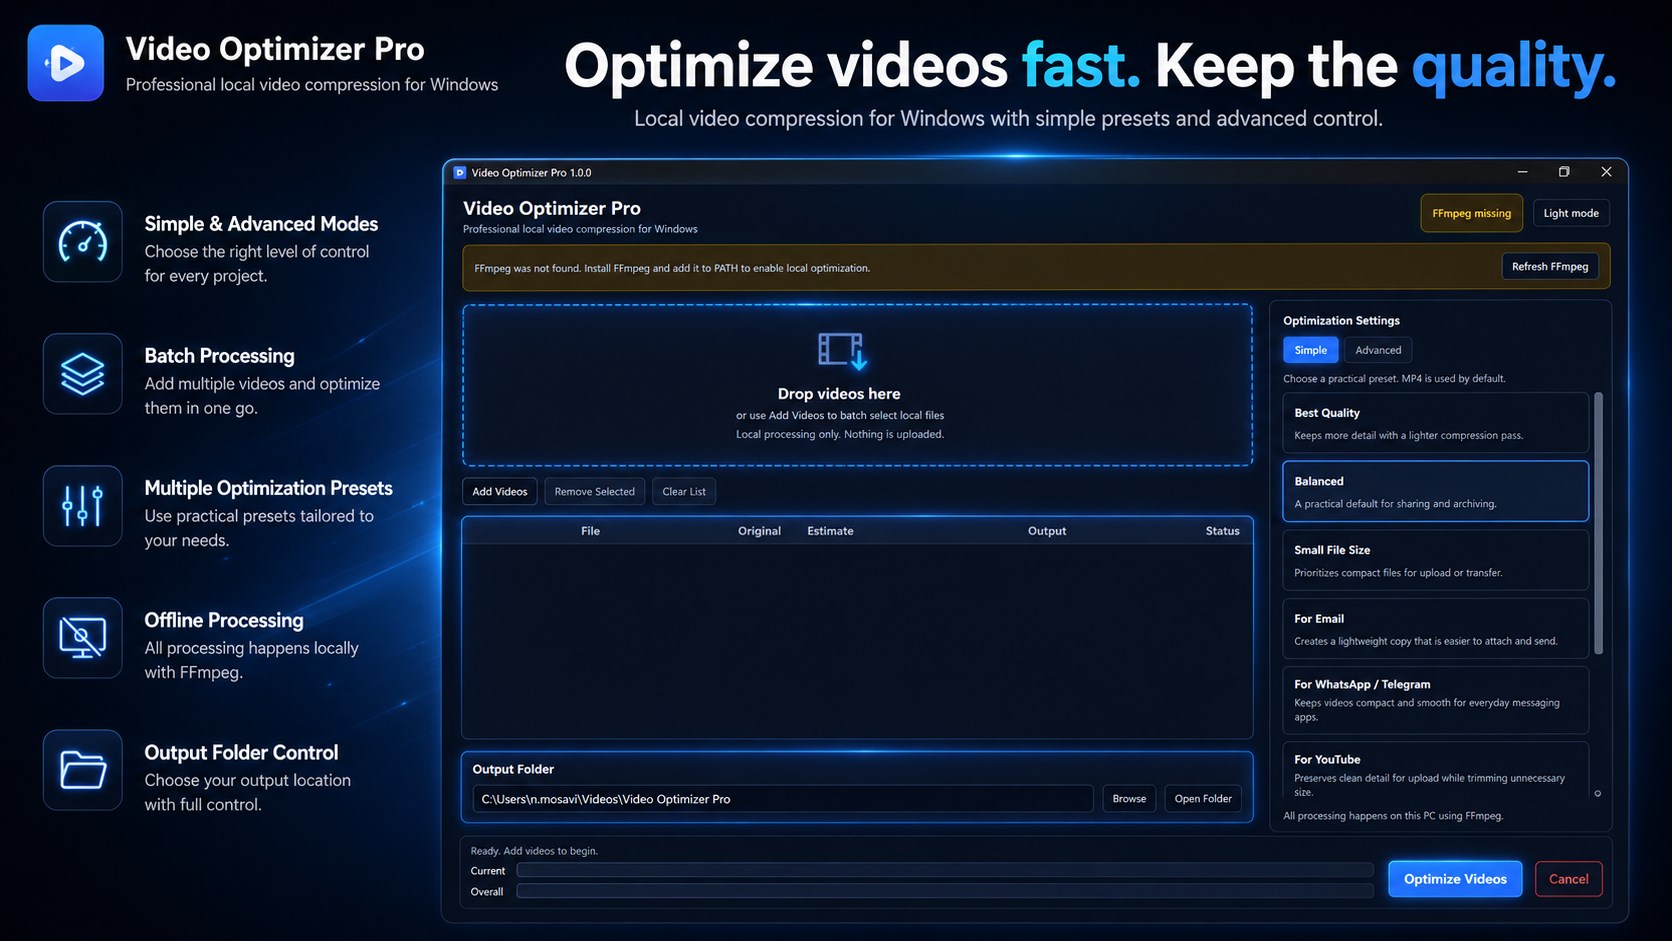The width and height of the screenshot is (1672, 941).
Task: Start optimizing with Optimize Videos
Action: point(1455,879)
